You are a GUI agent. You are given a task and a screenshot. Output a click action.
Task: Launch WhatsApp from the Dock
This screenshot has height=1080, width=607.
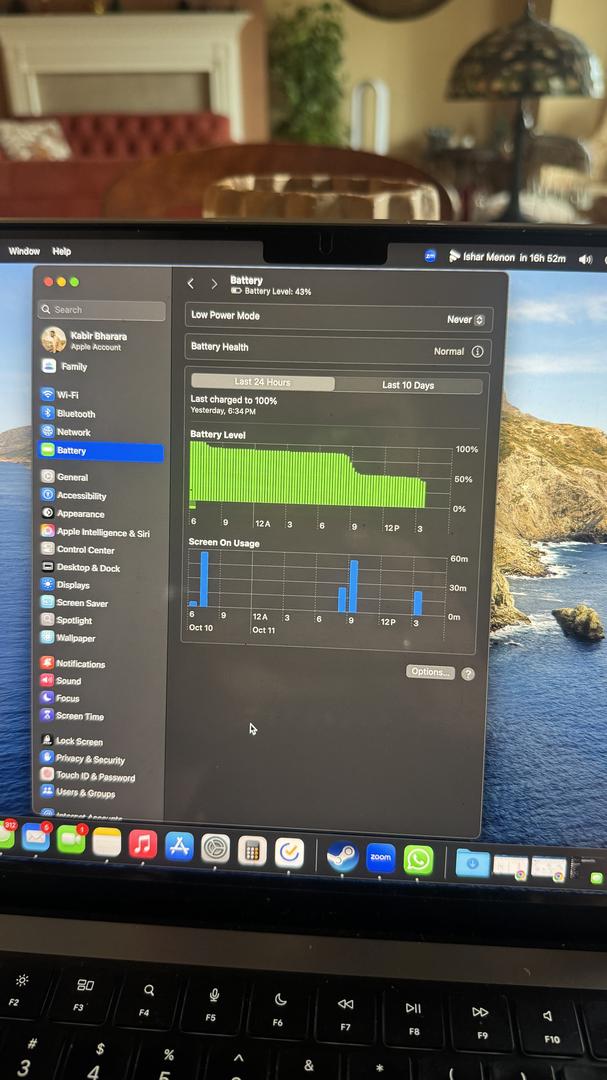[418, 860]
